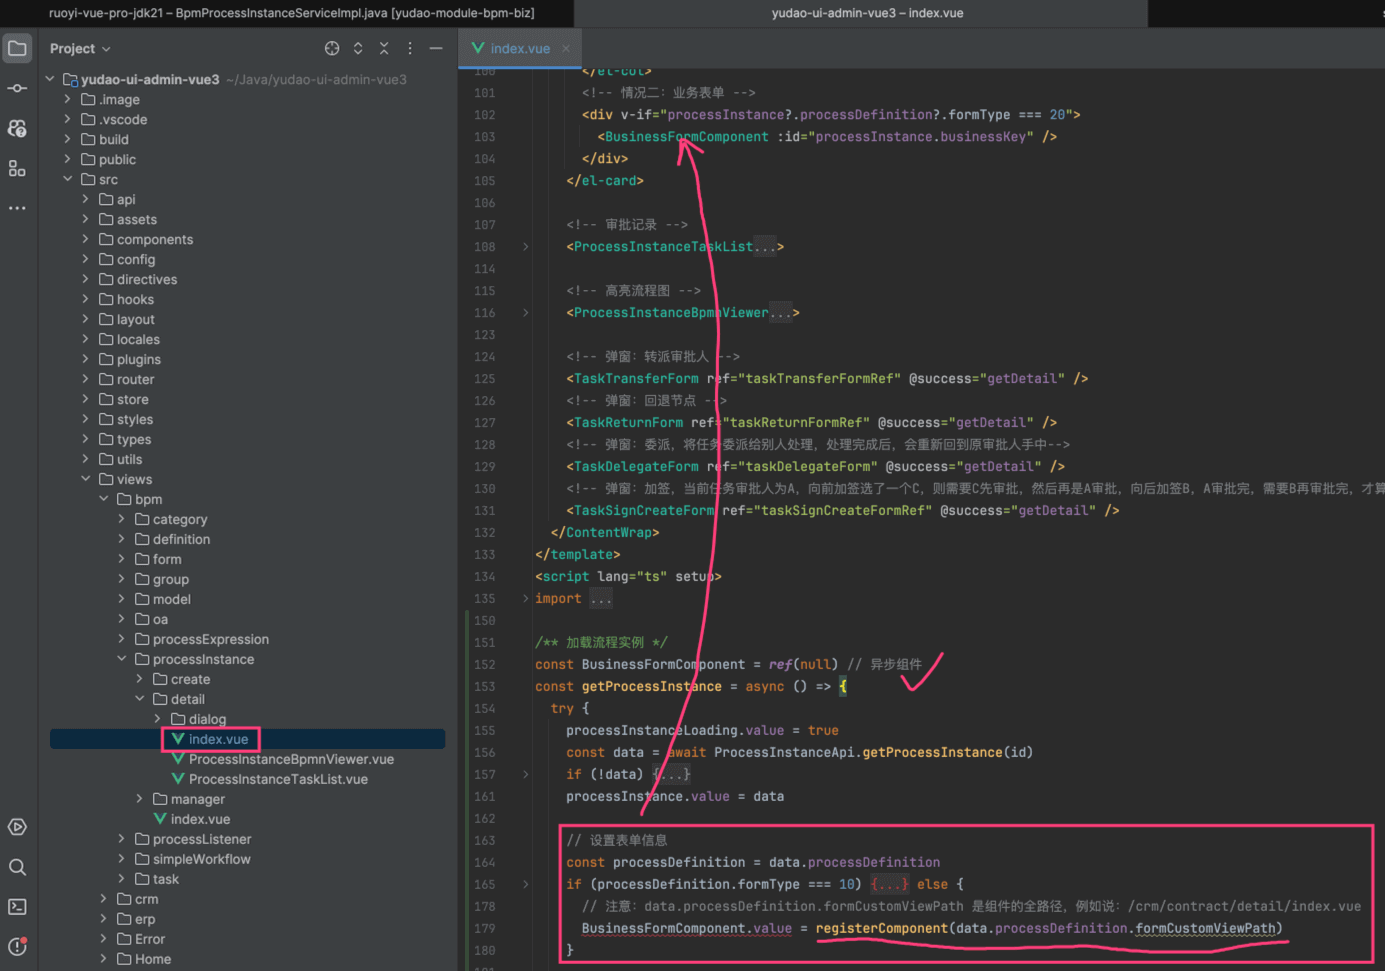Select ProcessInstanceBpmnViewer.vue in project tree

[290, 759]
